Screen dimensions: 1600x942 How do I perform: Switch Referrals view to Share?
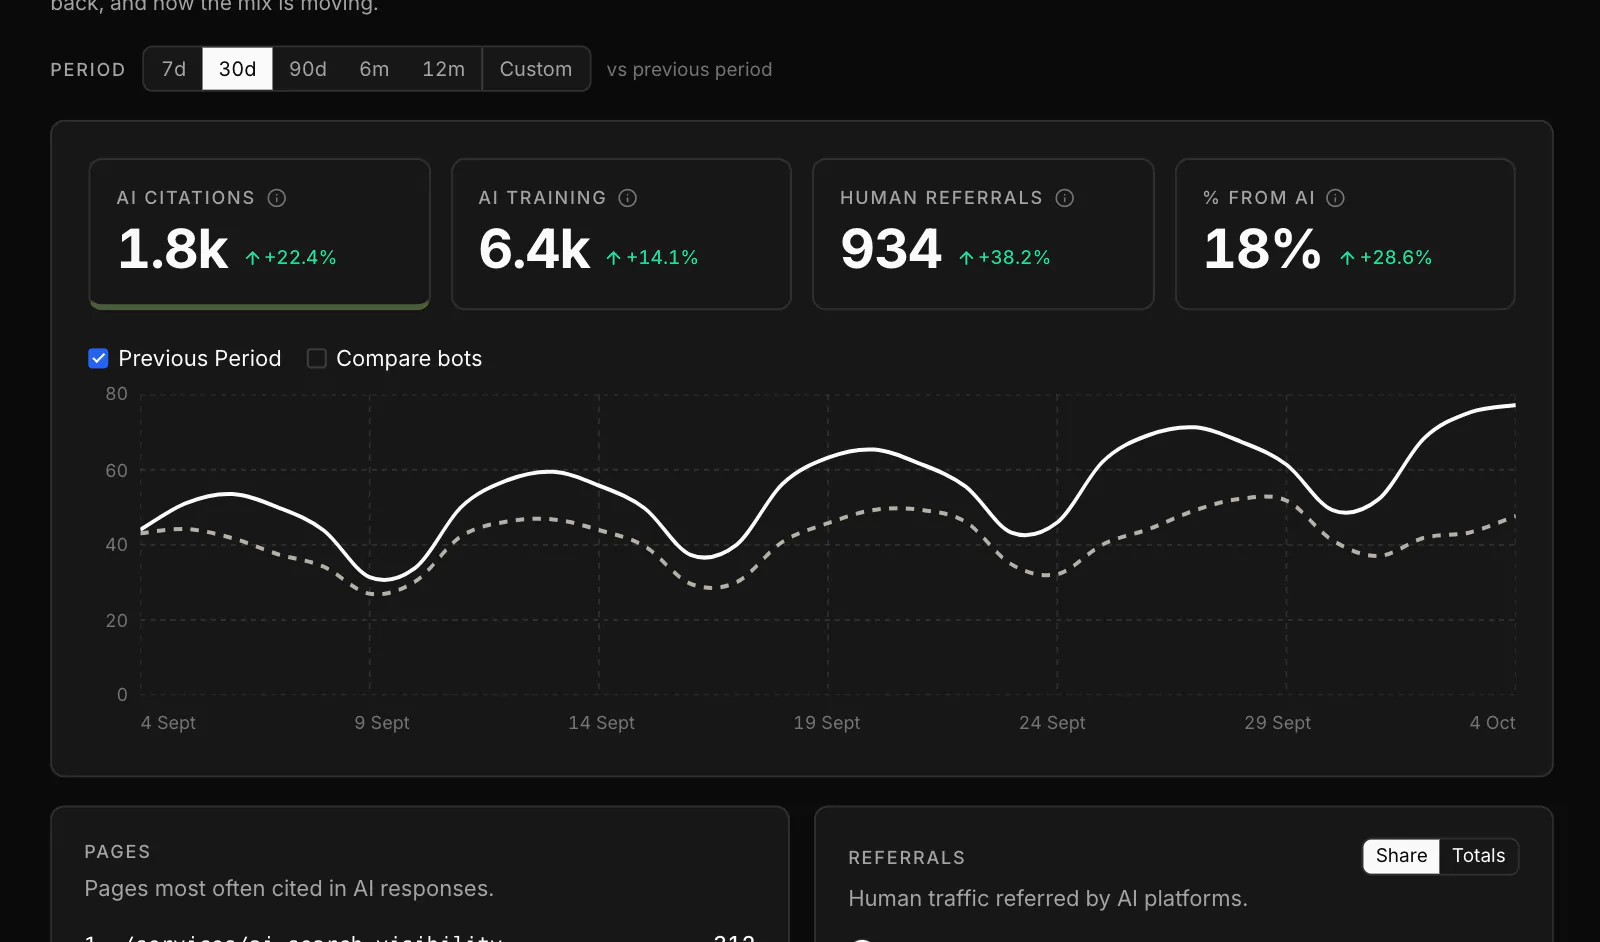point(1402,856)
